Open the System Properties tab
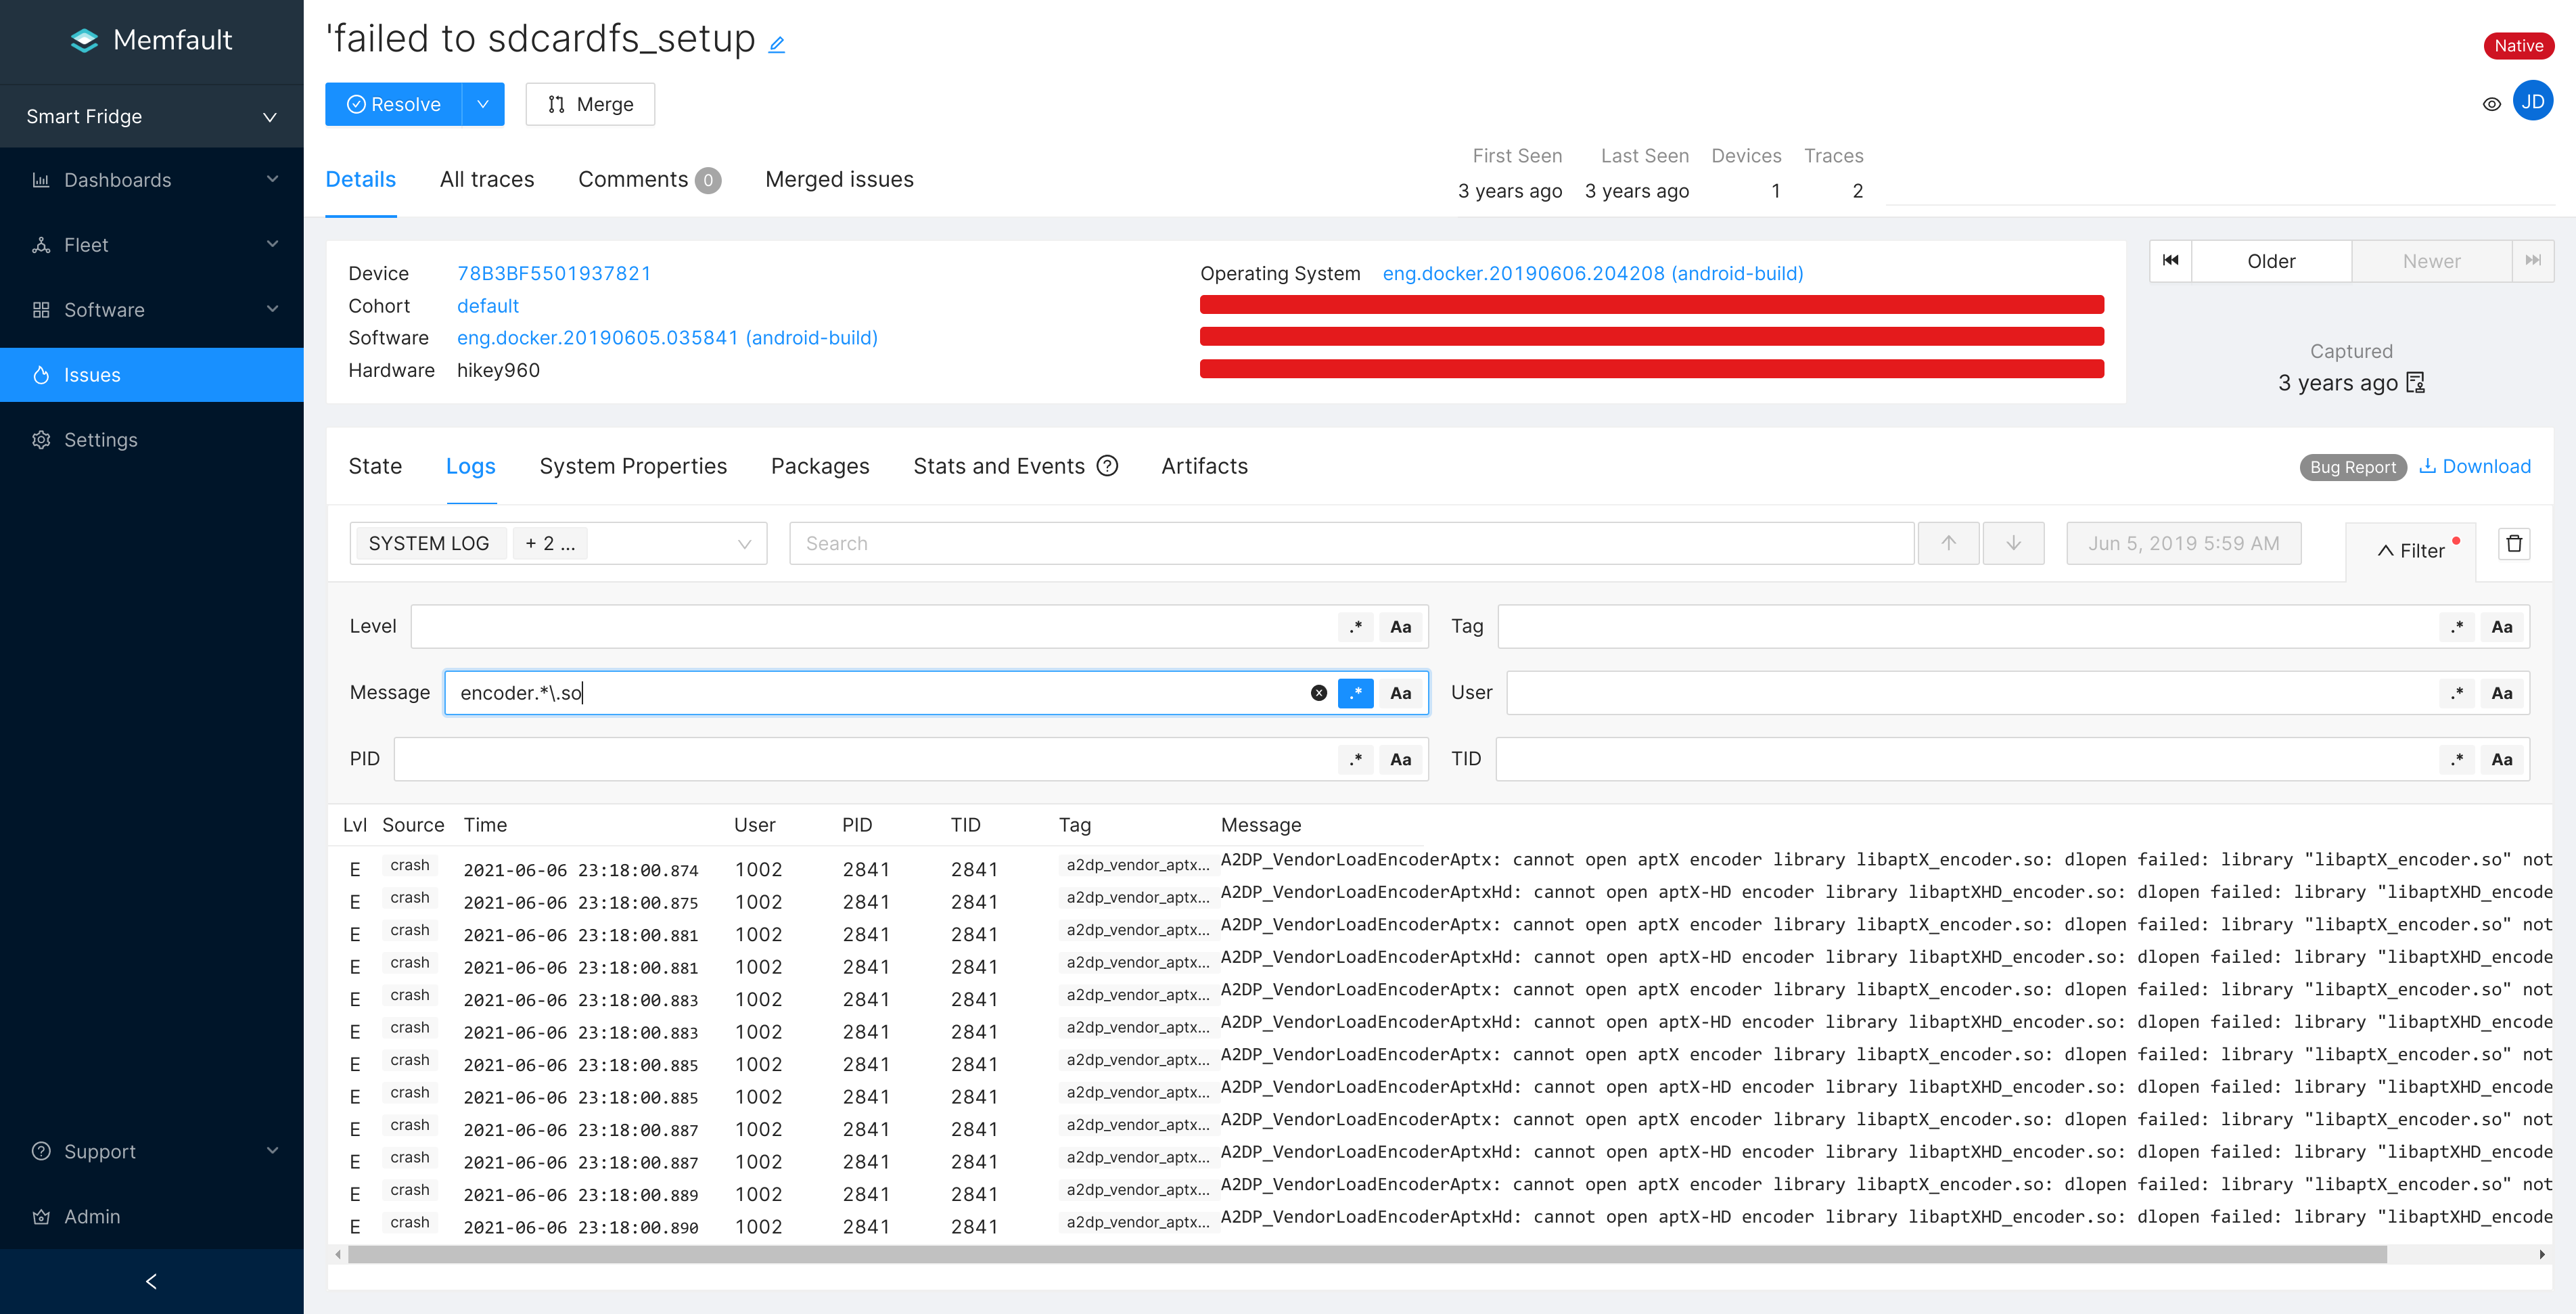 tap(633, 466)
